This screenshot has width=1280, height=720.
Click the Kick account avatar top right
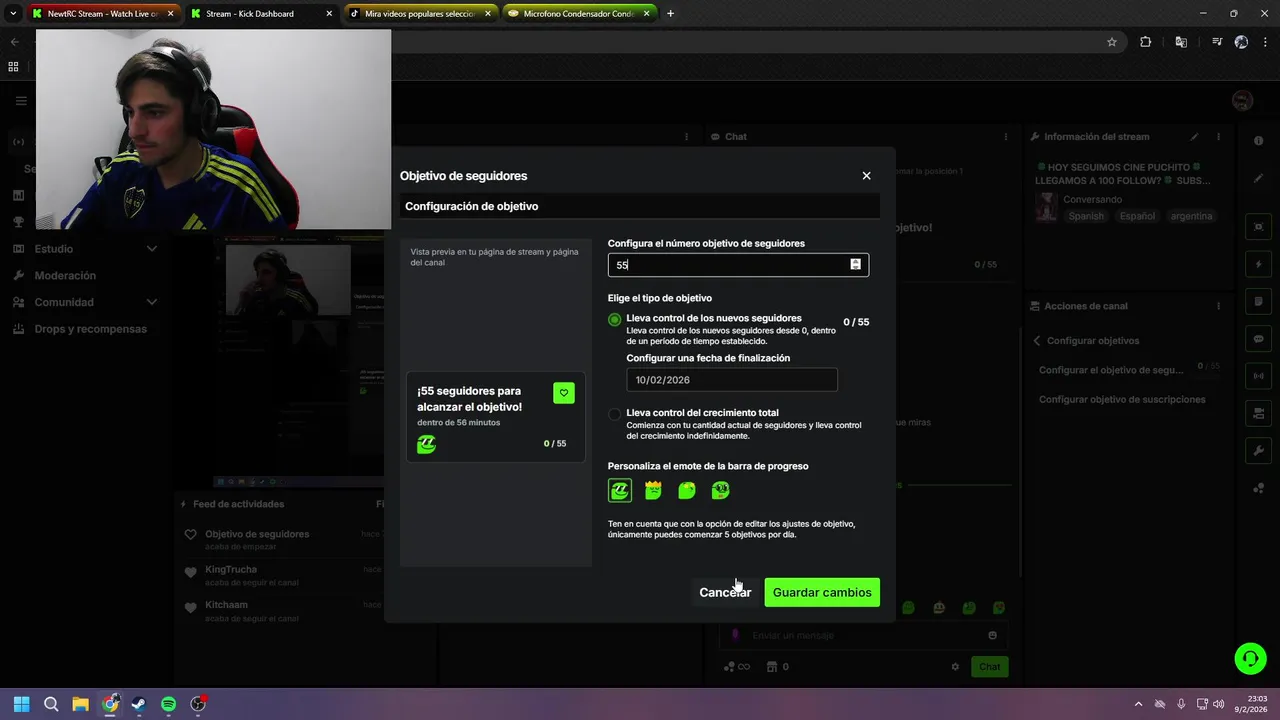tap(1242, 101)
